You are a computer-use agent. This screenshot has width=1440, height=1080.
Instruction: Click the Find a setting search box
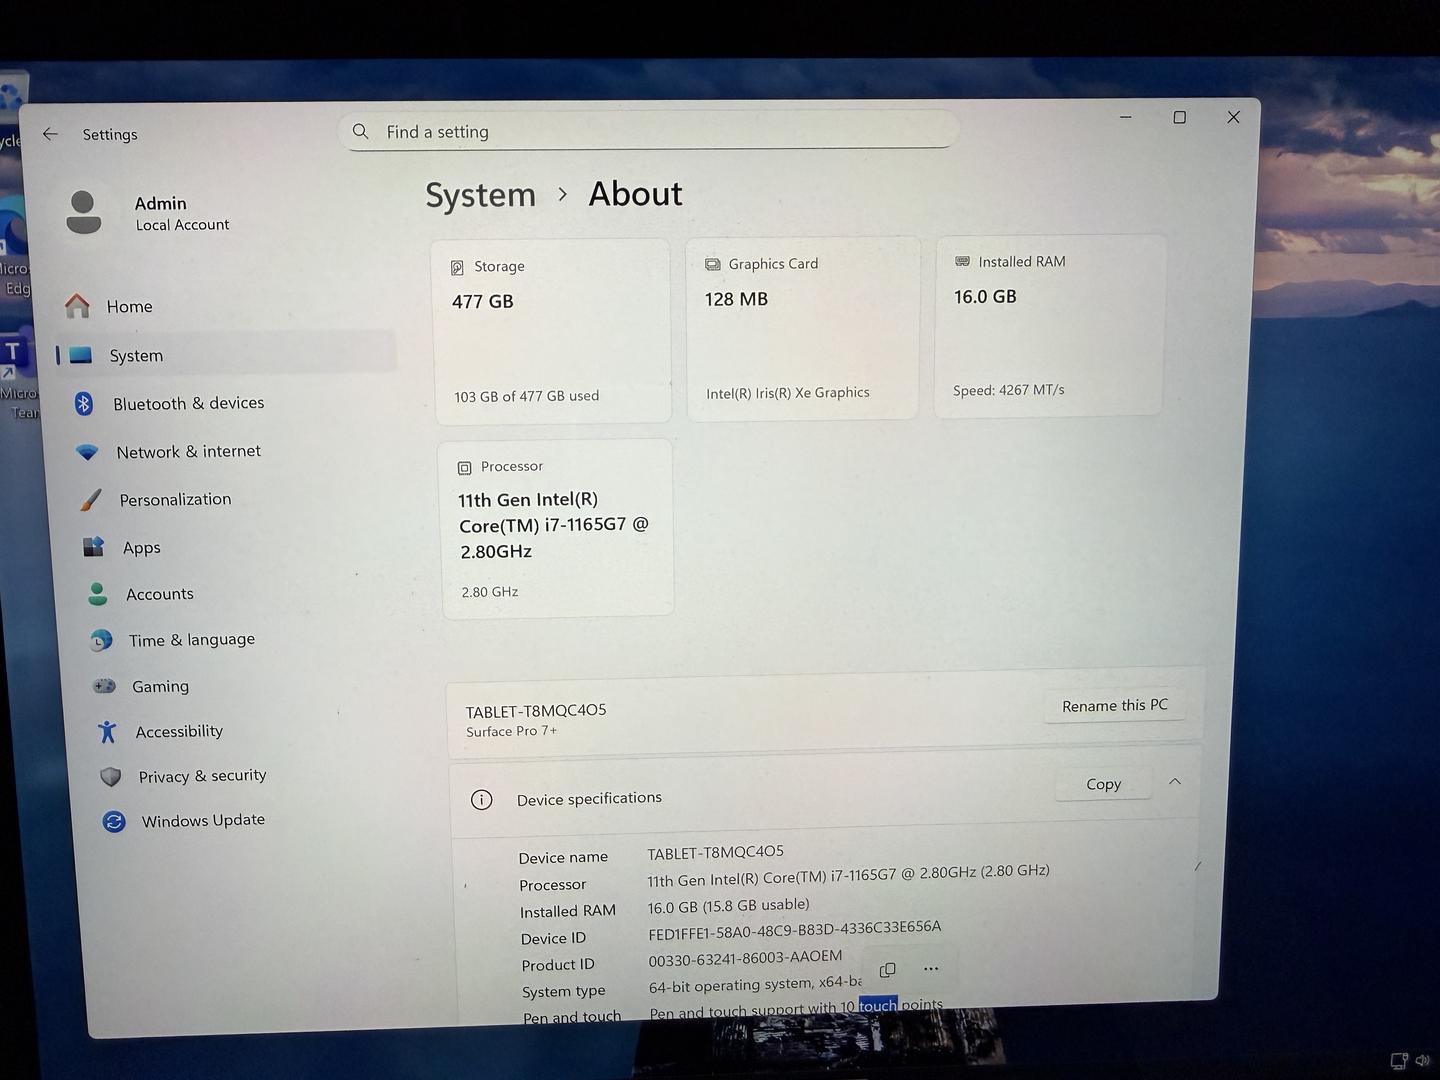(650, 132)
